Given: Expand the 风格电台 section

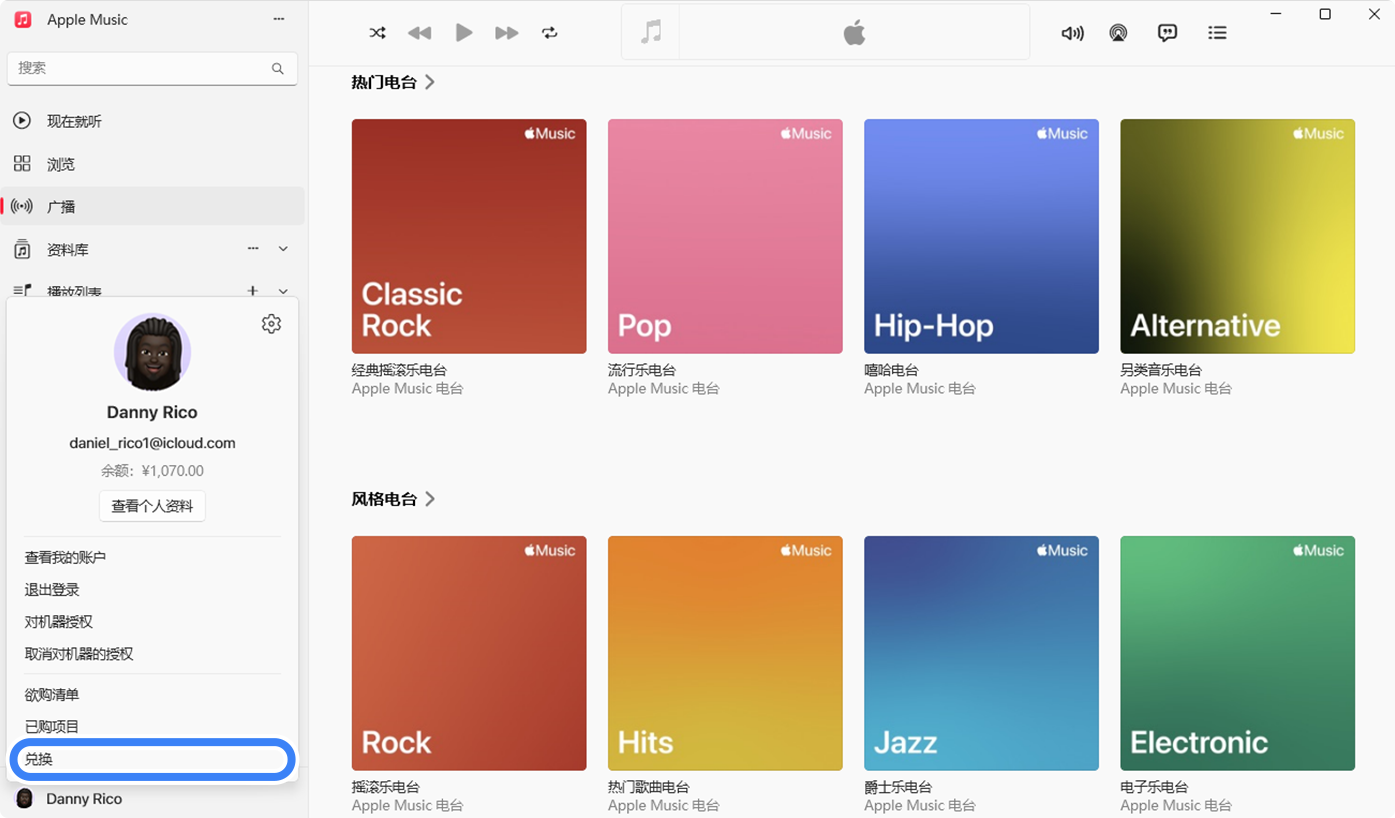Looking at the screenshot, I should tap(393, 499).
